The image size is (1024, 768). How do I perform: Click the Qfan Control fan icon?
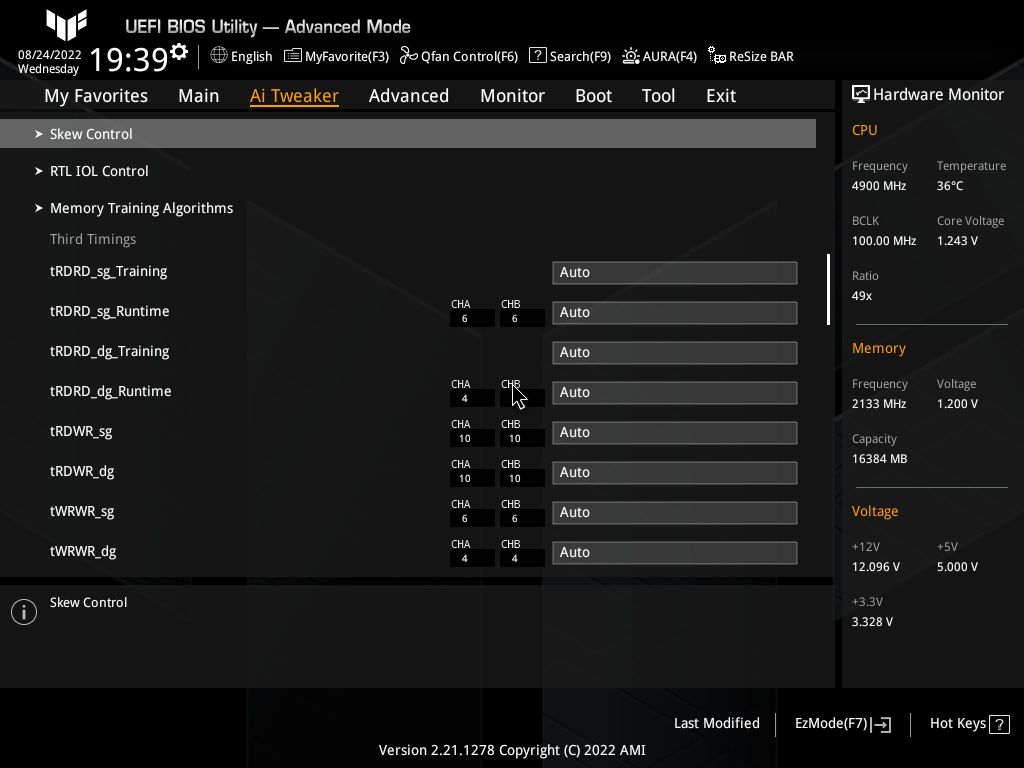tap(408, 56)
